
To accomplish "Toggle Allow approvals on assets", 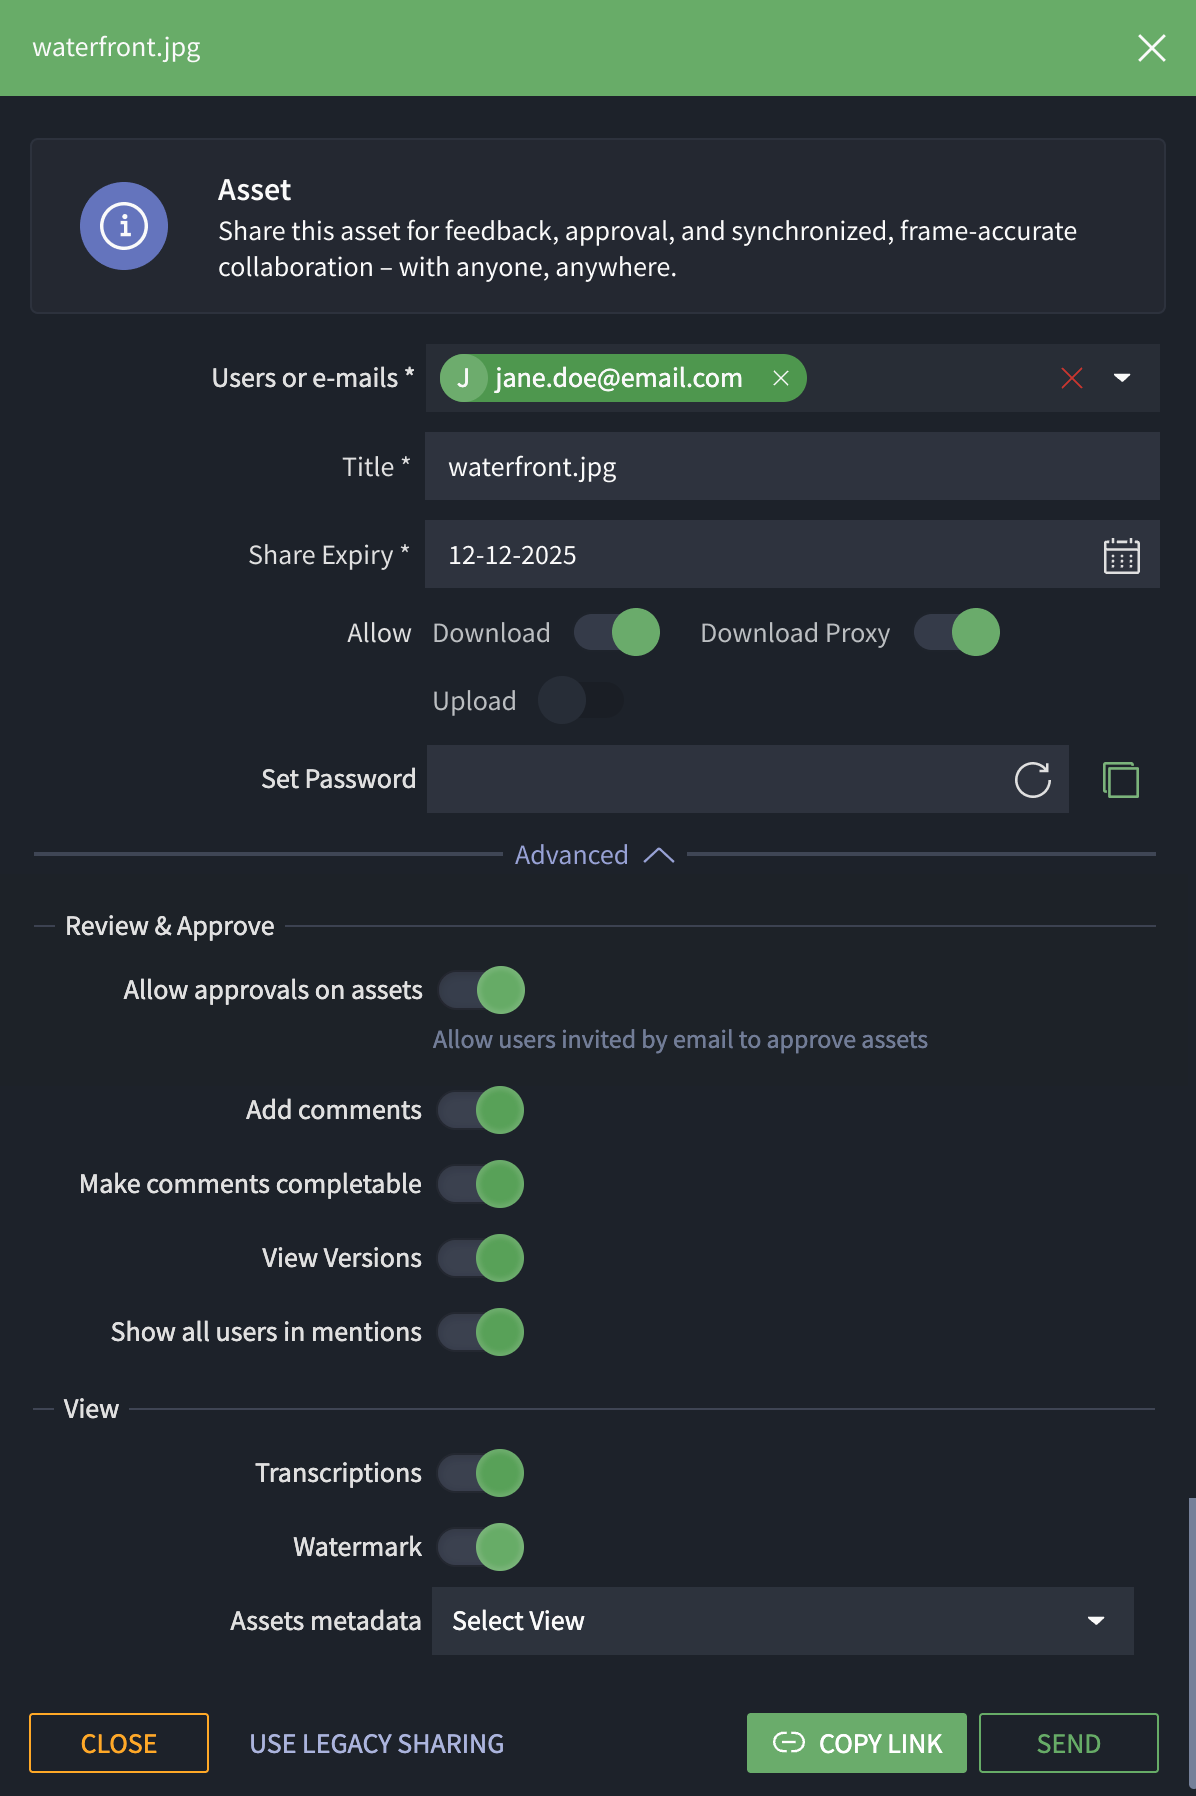I will point(481,990).
